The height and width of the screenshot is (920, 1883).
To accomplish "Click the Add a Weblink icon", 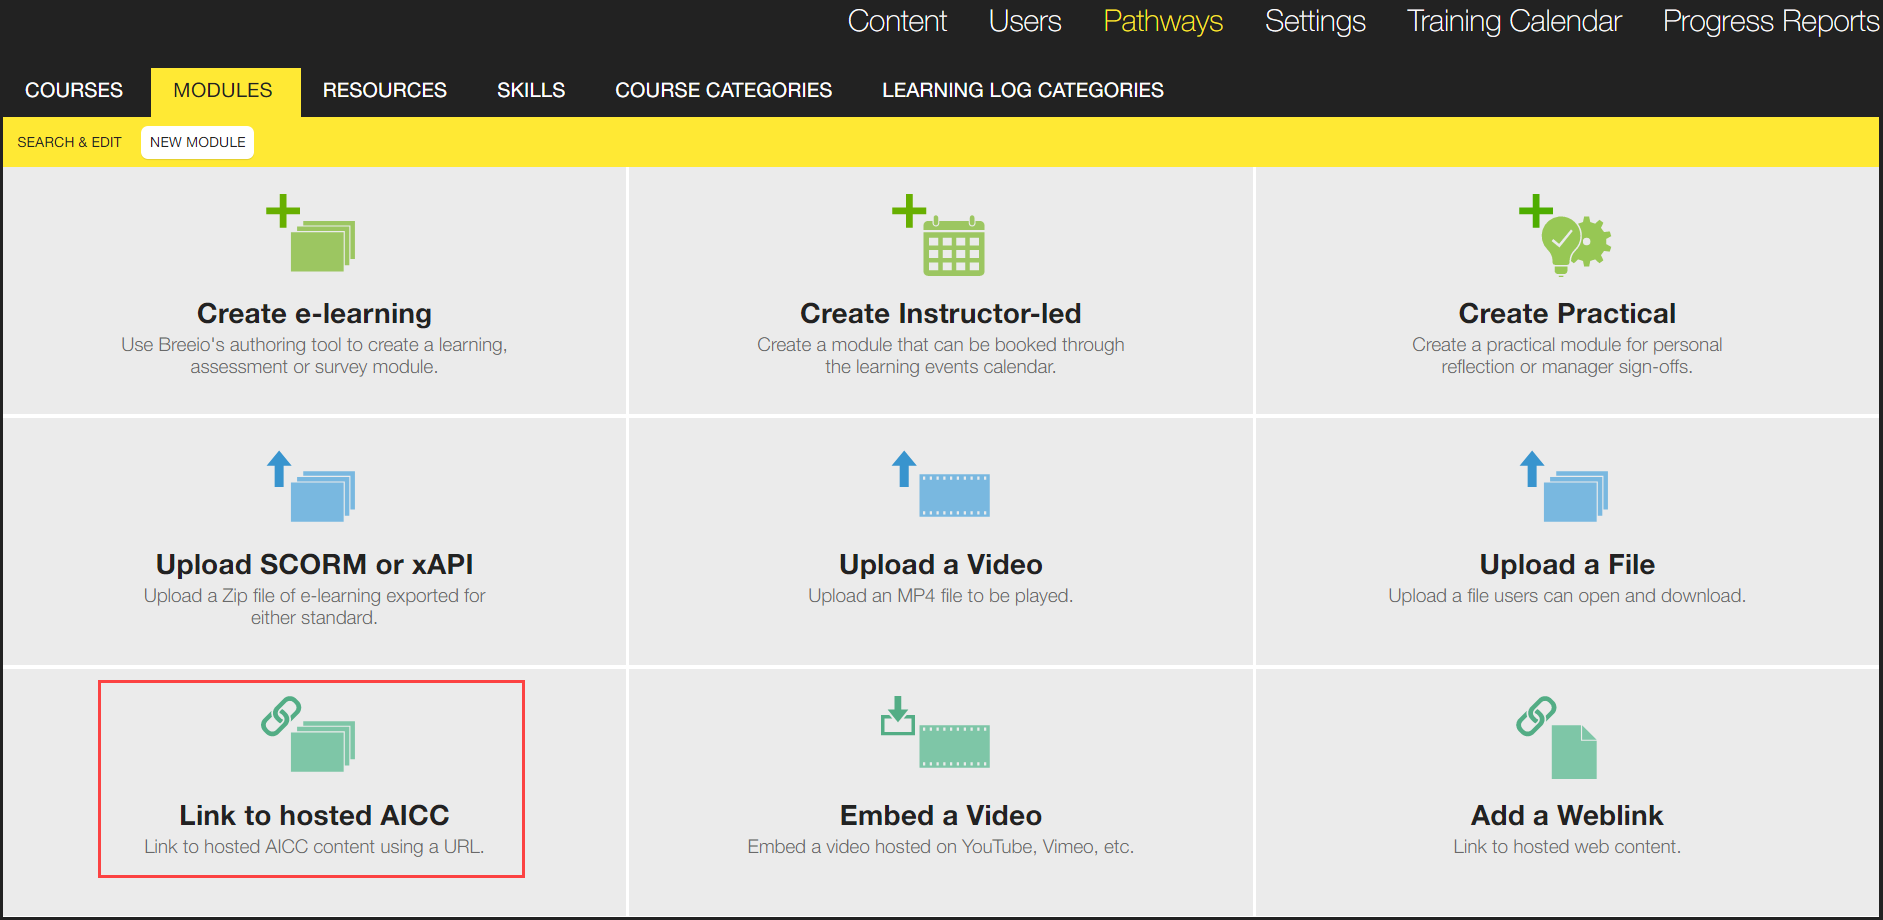I will (x=1557, y=738).
